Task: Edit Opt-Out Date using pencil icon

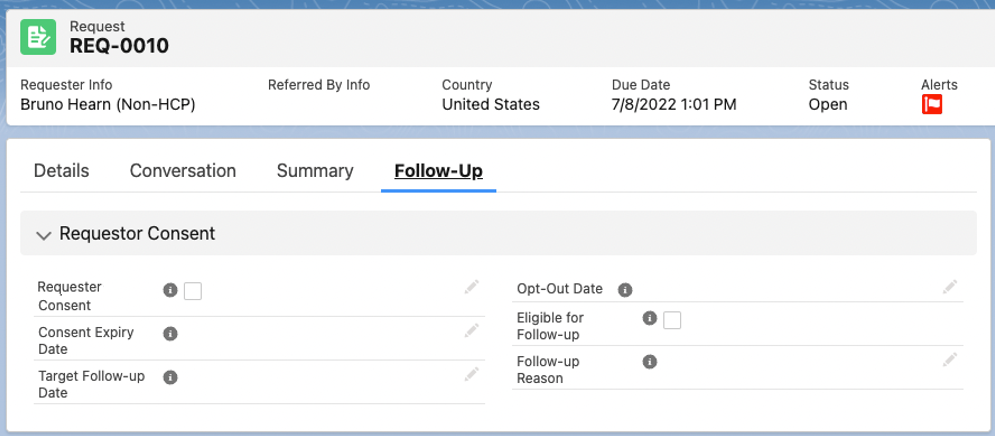Action: 950,288
